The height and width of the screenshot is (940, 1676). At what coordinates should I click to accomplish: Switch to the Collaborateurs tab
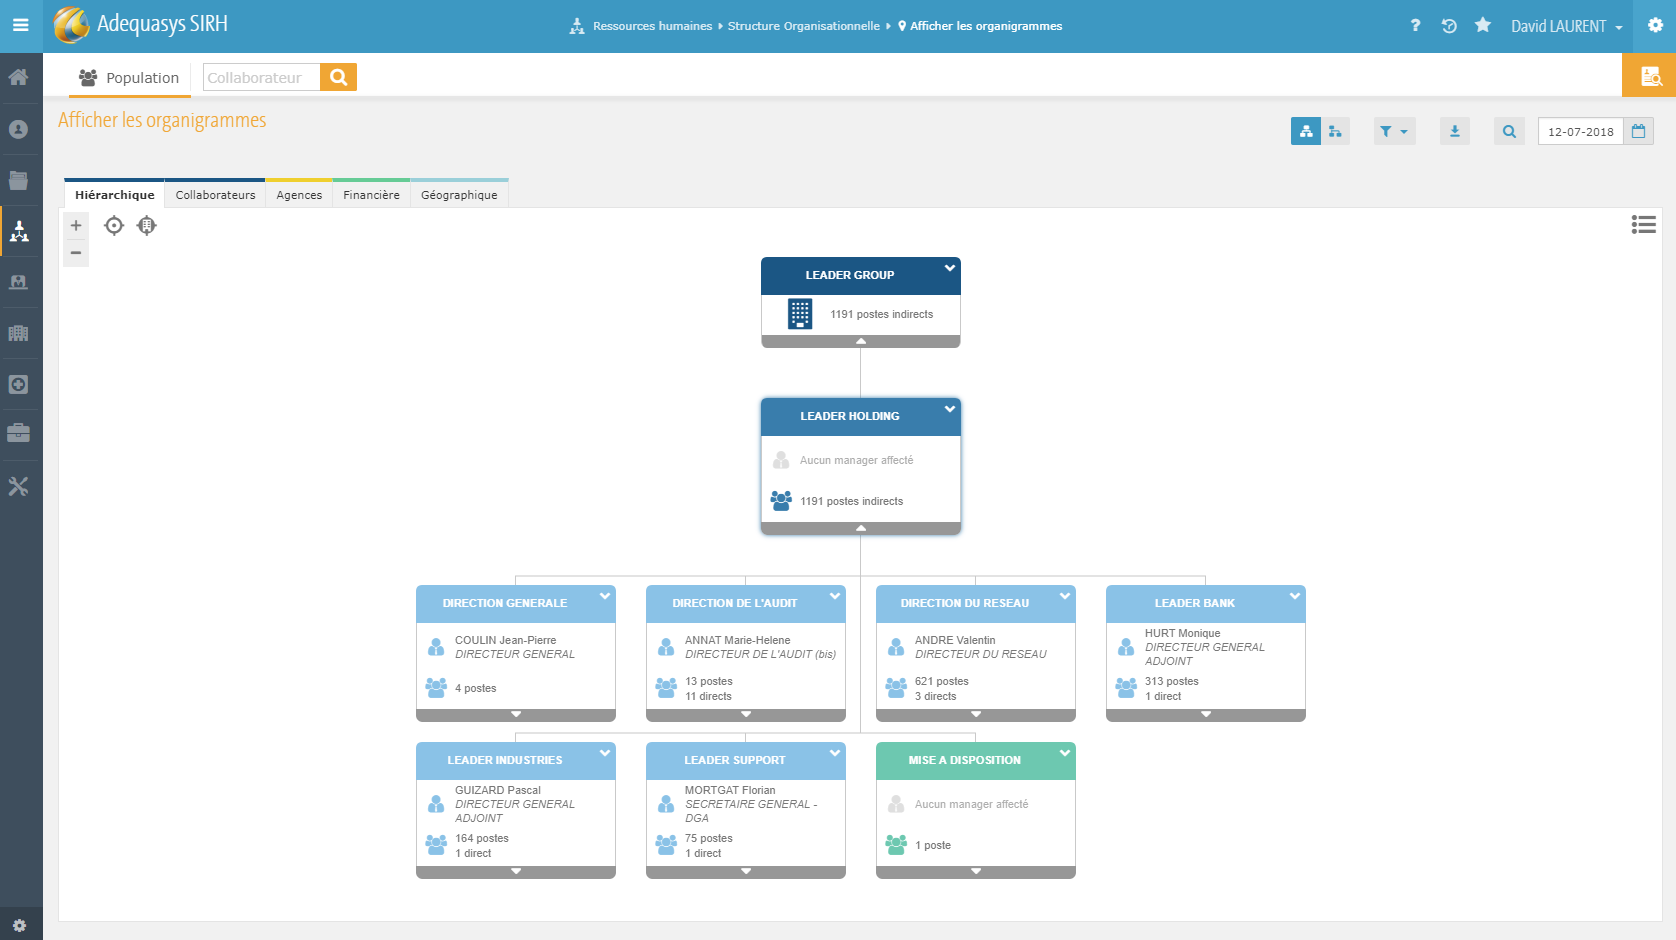point(215,195)
